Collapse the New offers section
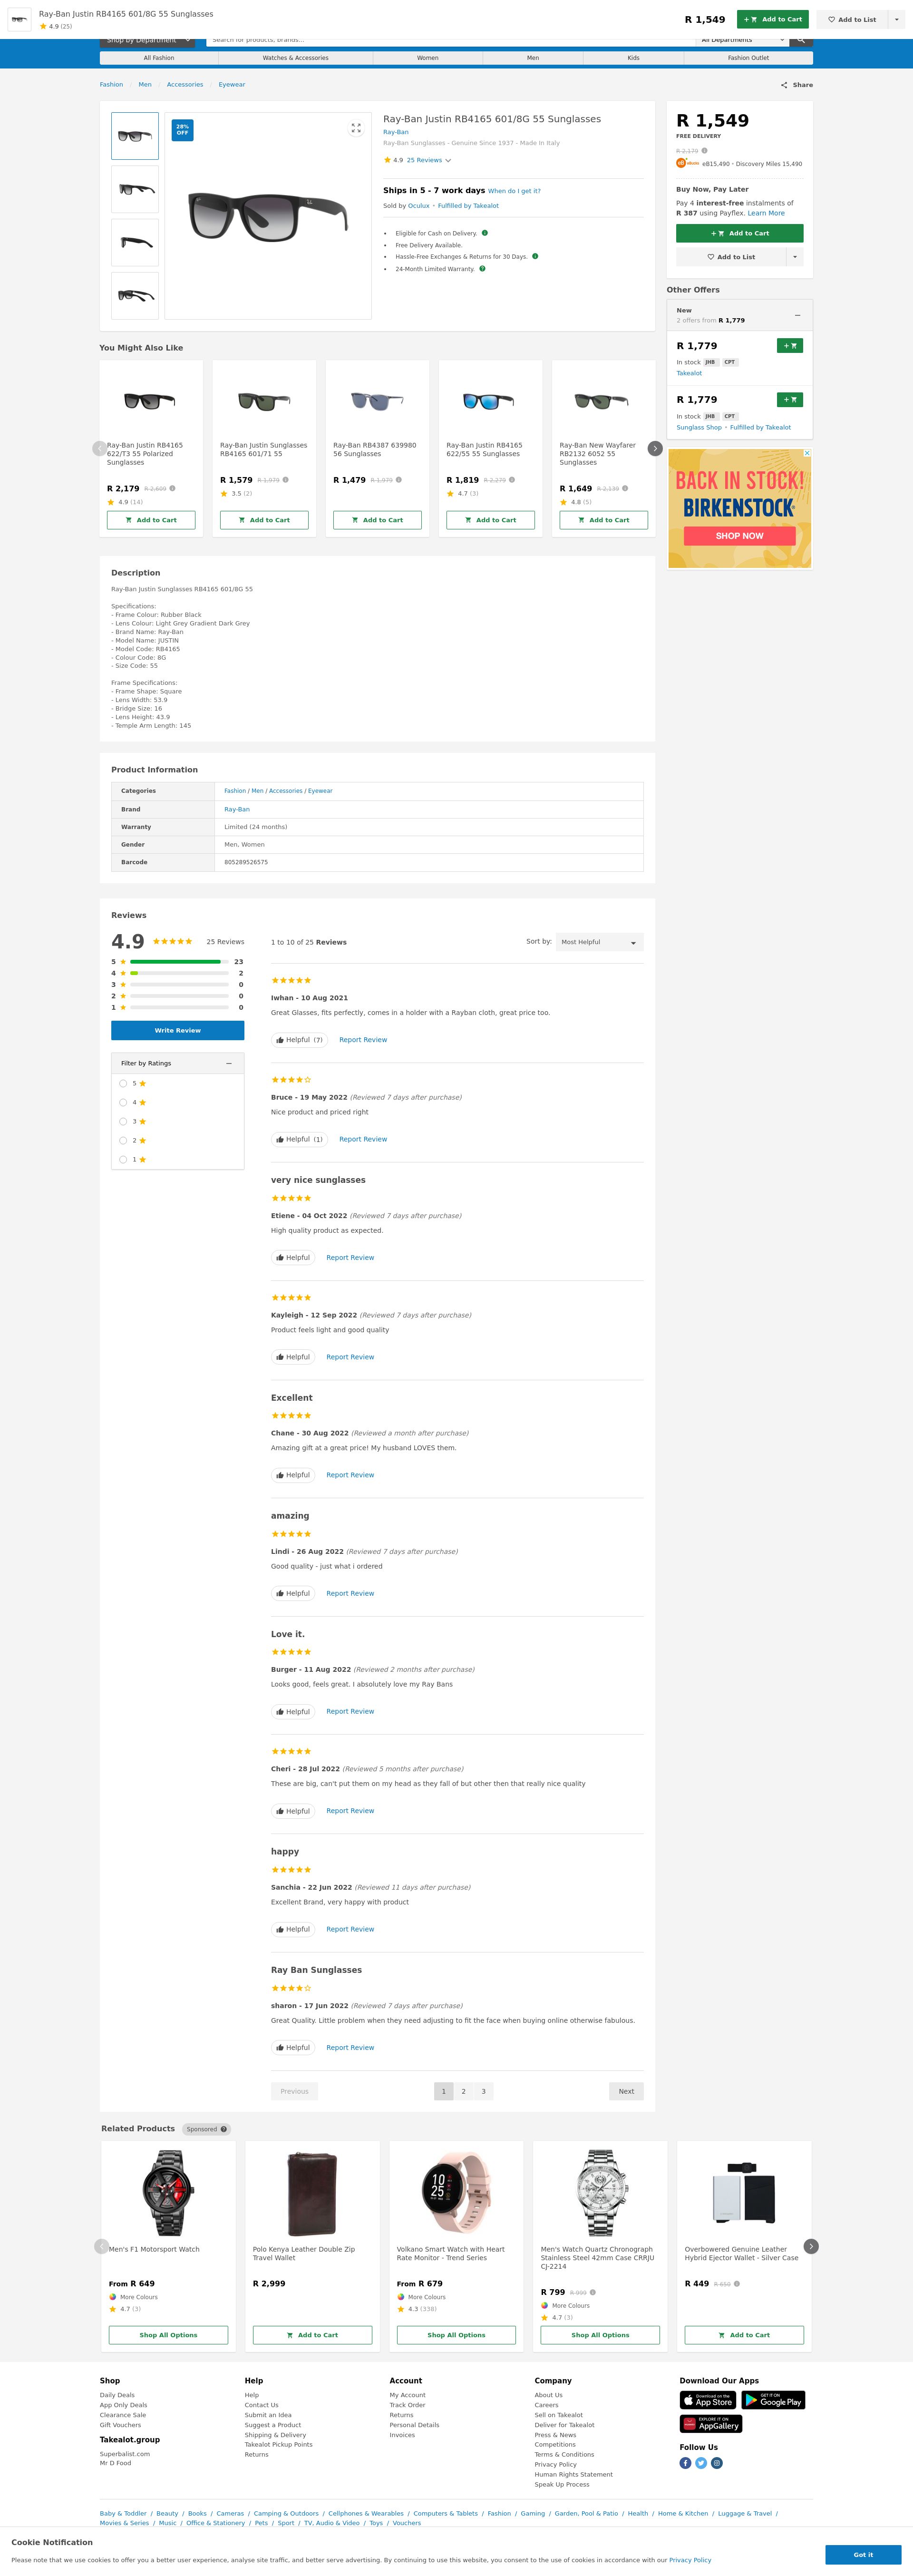The height and width of the screenshot is (2576, 913). point(797,315)
